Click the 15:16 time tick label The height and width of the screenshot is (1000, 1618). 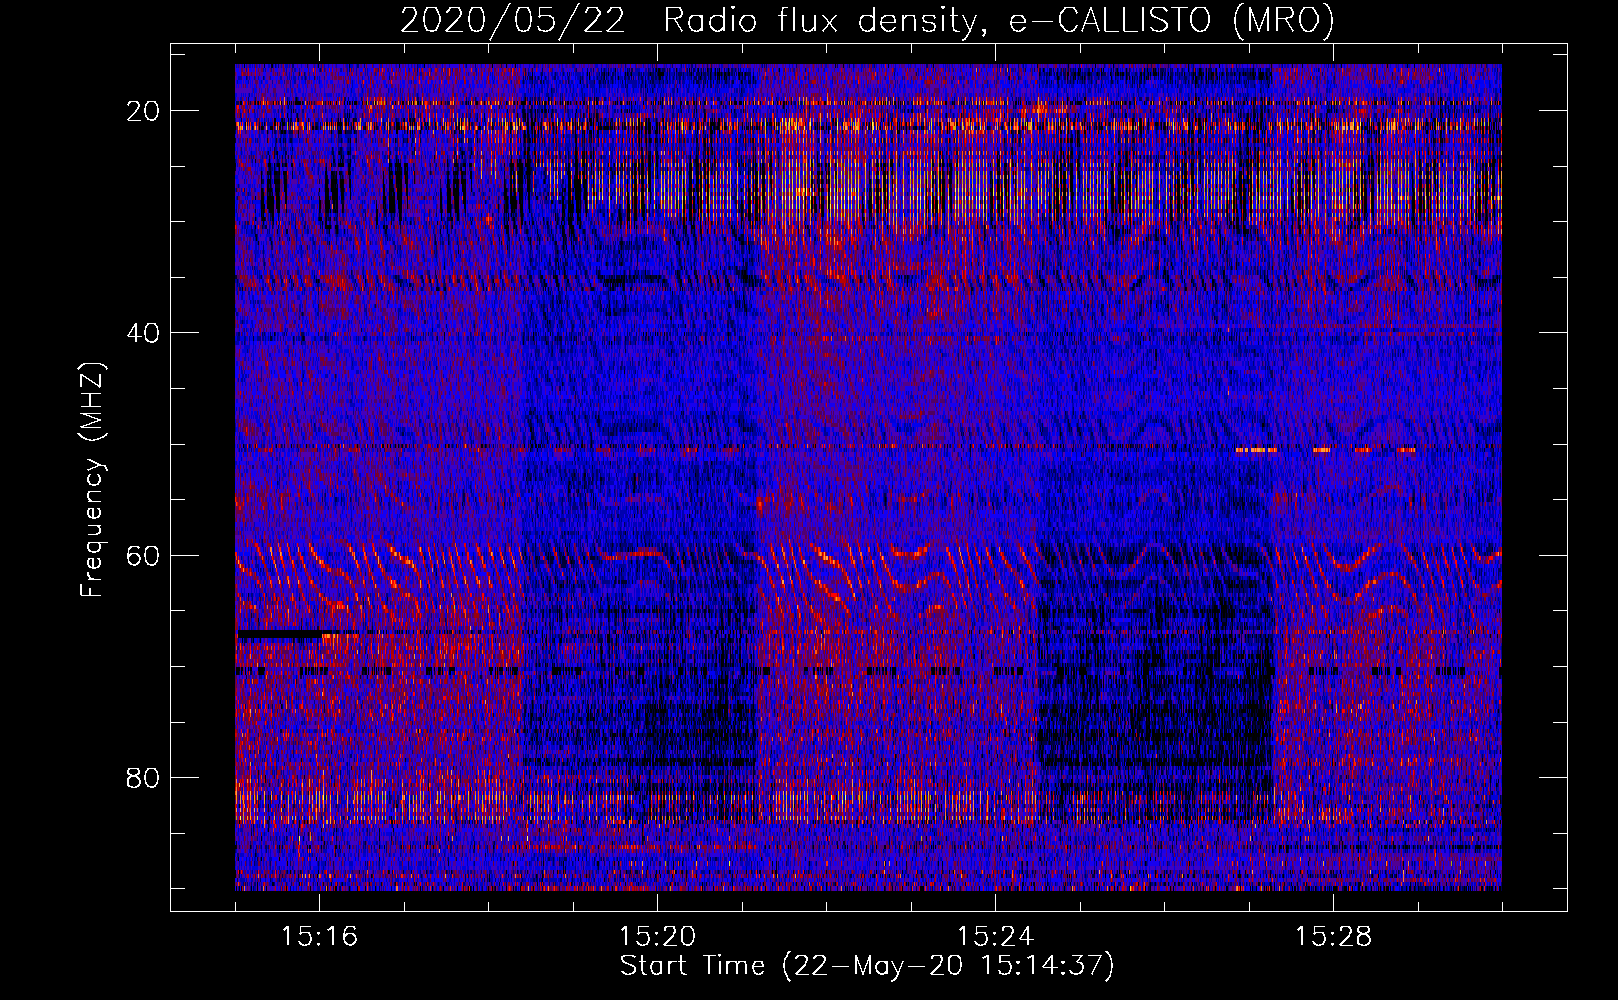[319, 937]
